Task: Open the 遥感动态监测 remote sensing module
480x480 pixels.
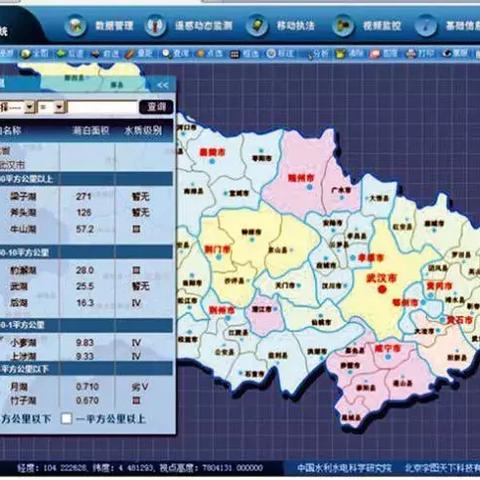Action: (x=189, y=25)
